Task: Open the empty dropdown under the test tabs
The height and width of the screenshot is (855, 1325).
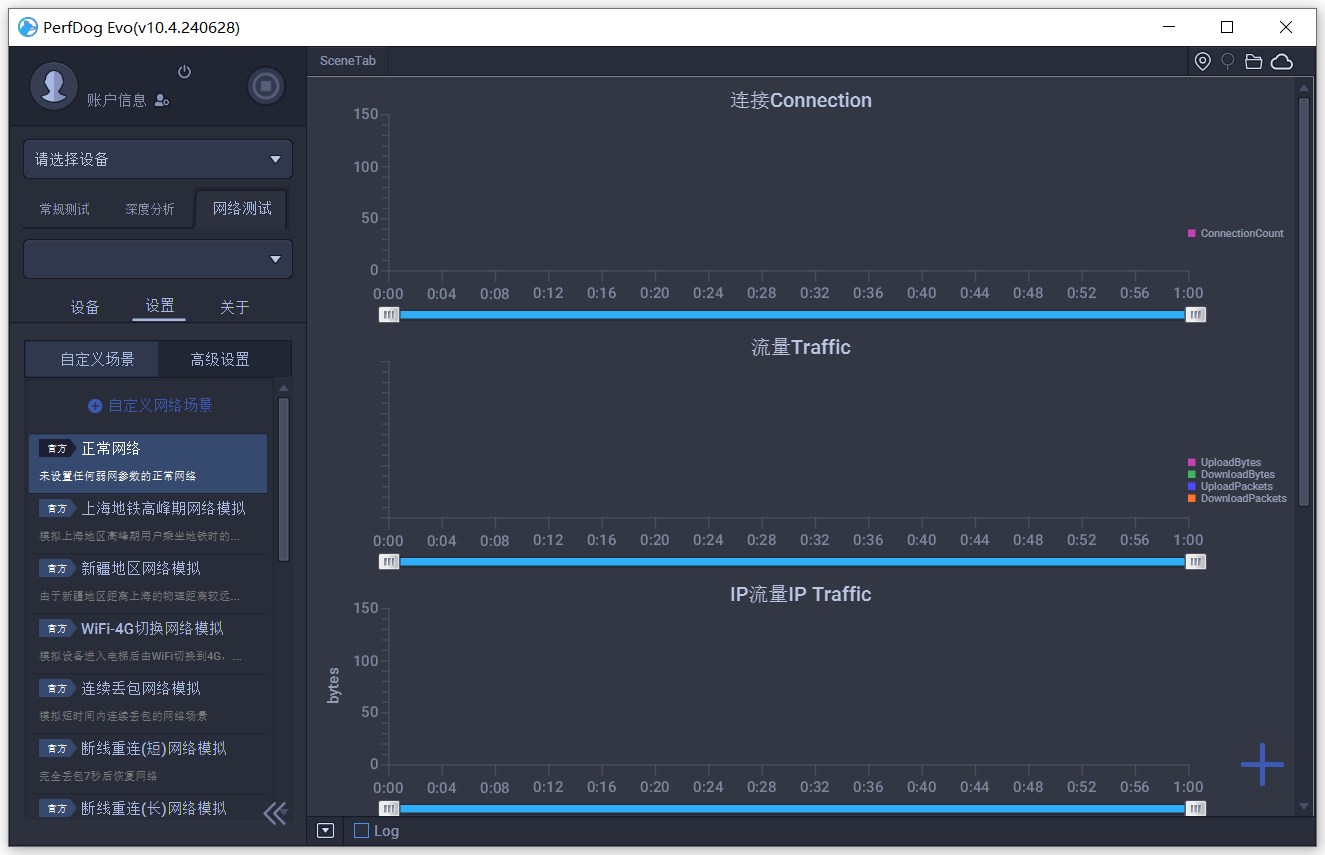Action: pyautogui.click(x=158, y=259)
